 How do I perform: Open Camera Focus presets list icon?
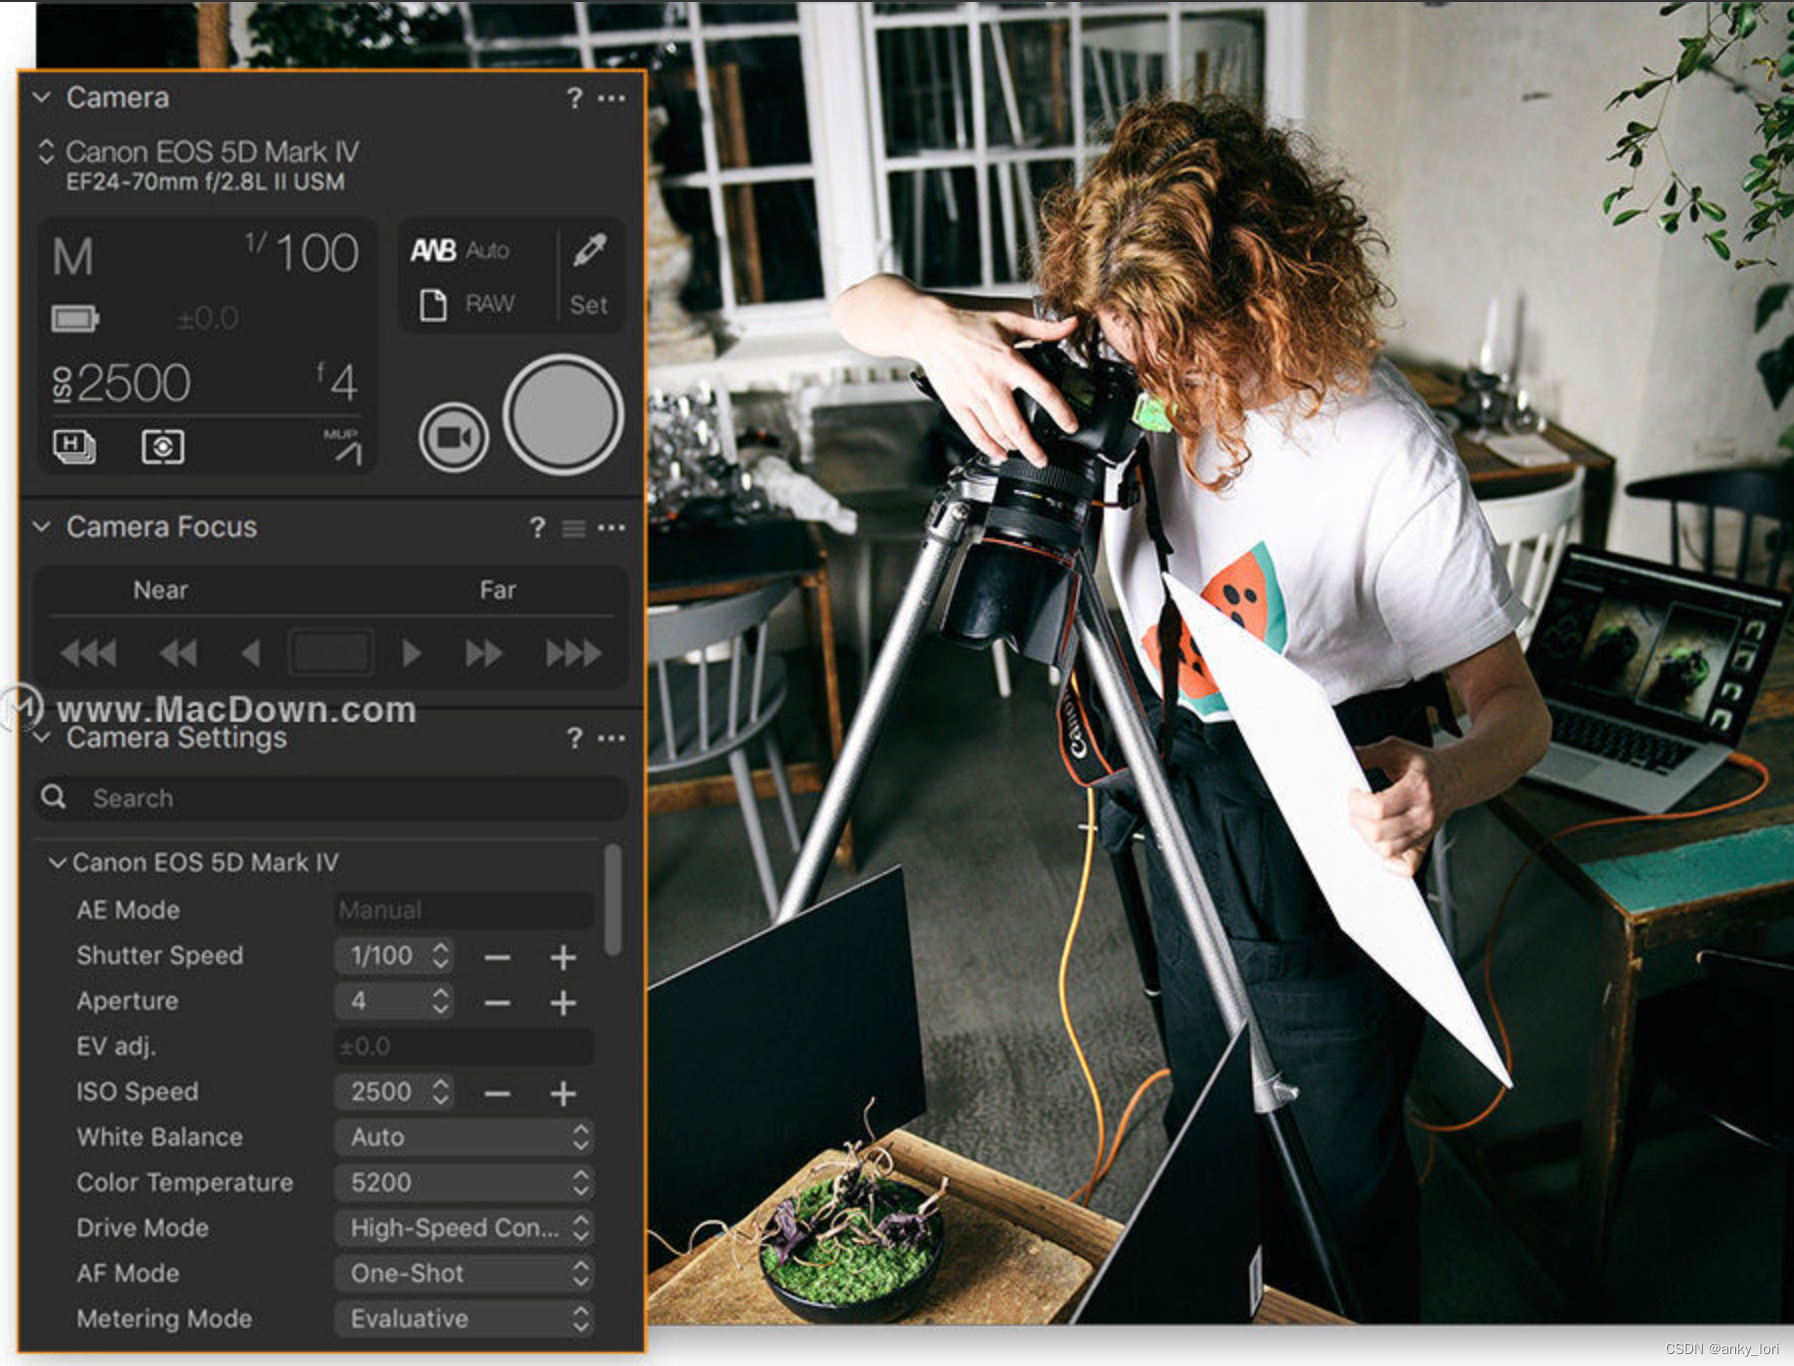click(574, 528)
